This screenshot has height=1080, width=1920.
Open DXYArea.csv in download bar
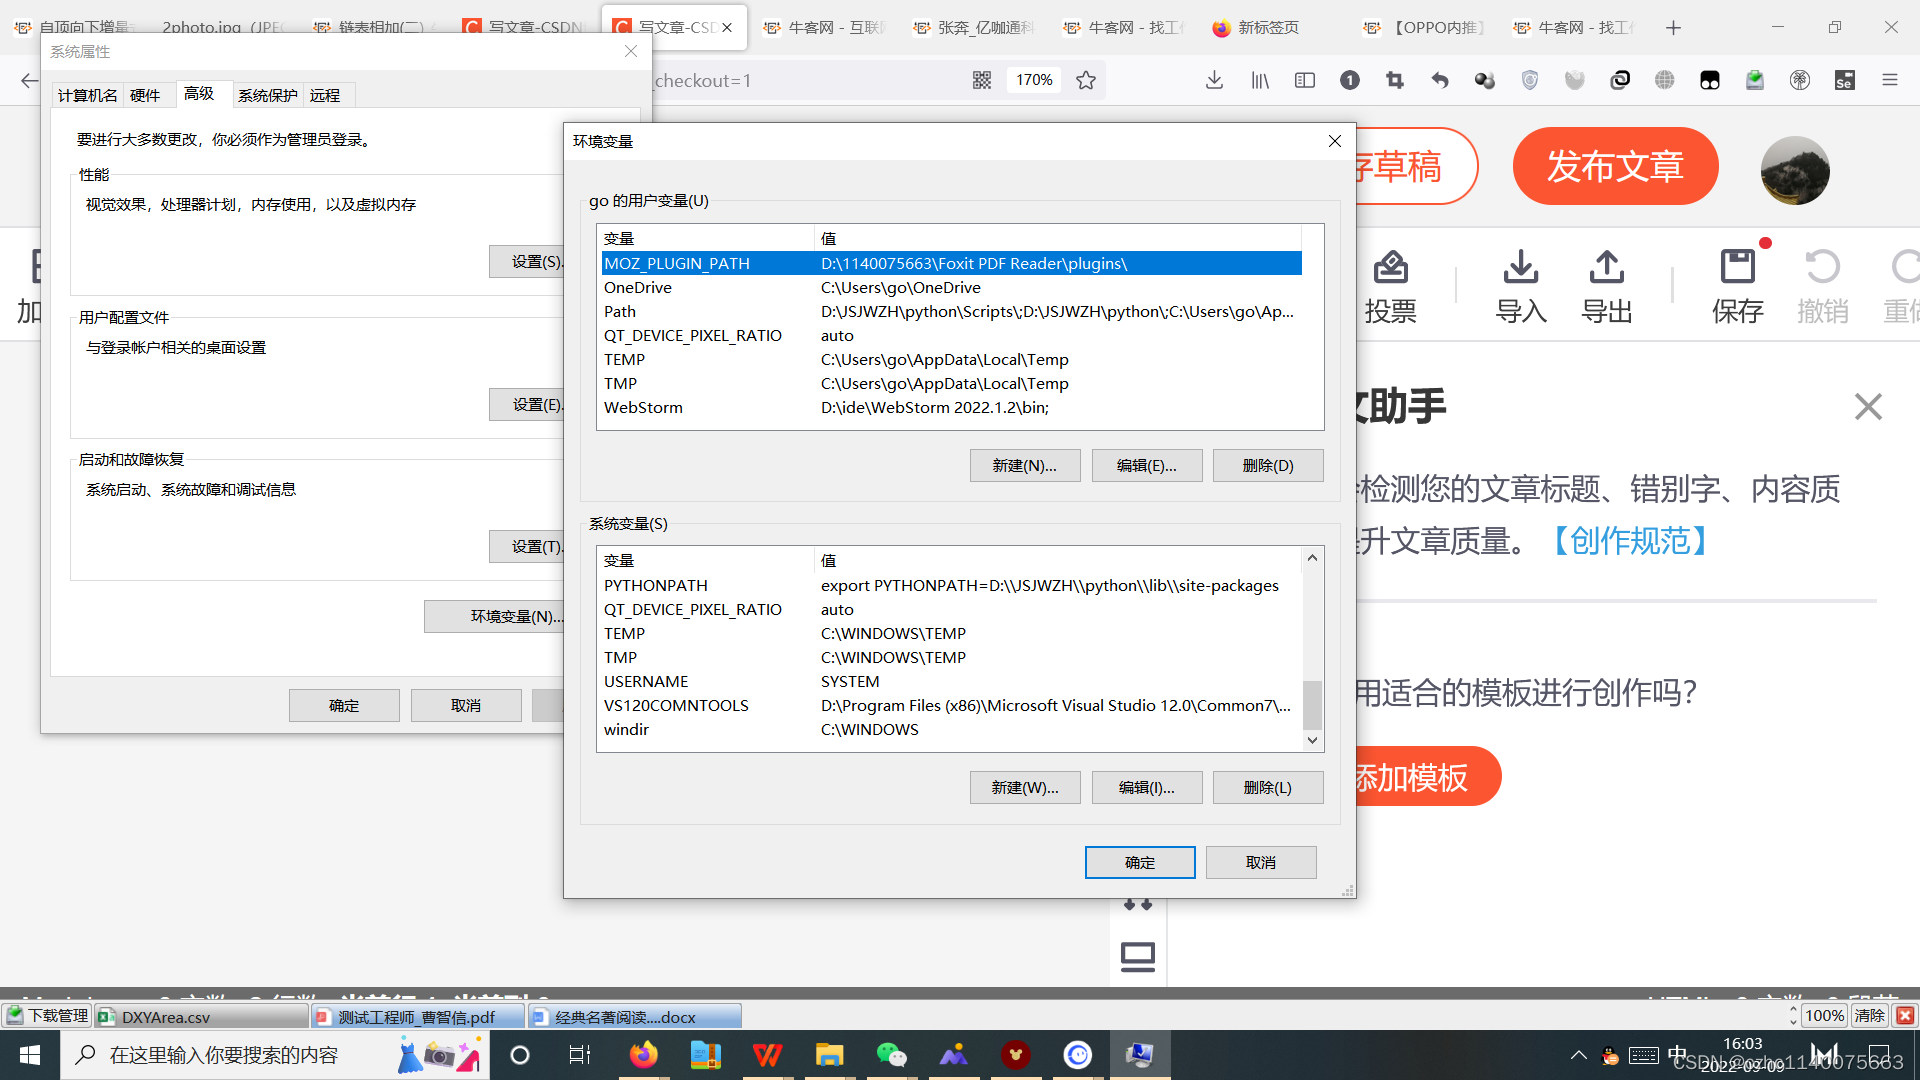pos(202,1017)
